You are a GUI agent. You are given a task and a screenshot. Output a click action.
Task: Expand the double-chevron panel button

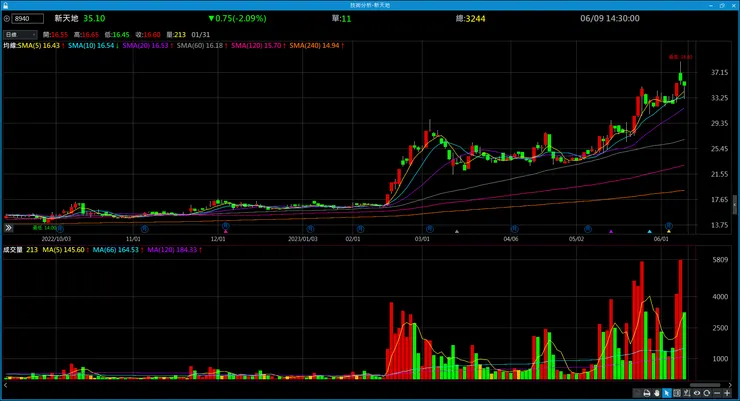8,228
